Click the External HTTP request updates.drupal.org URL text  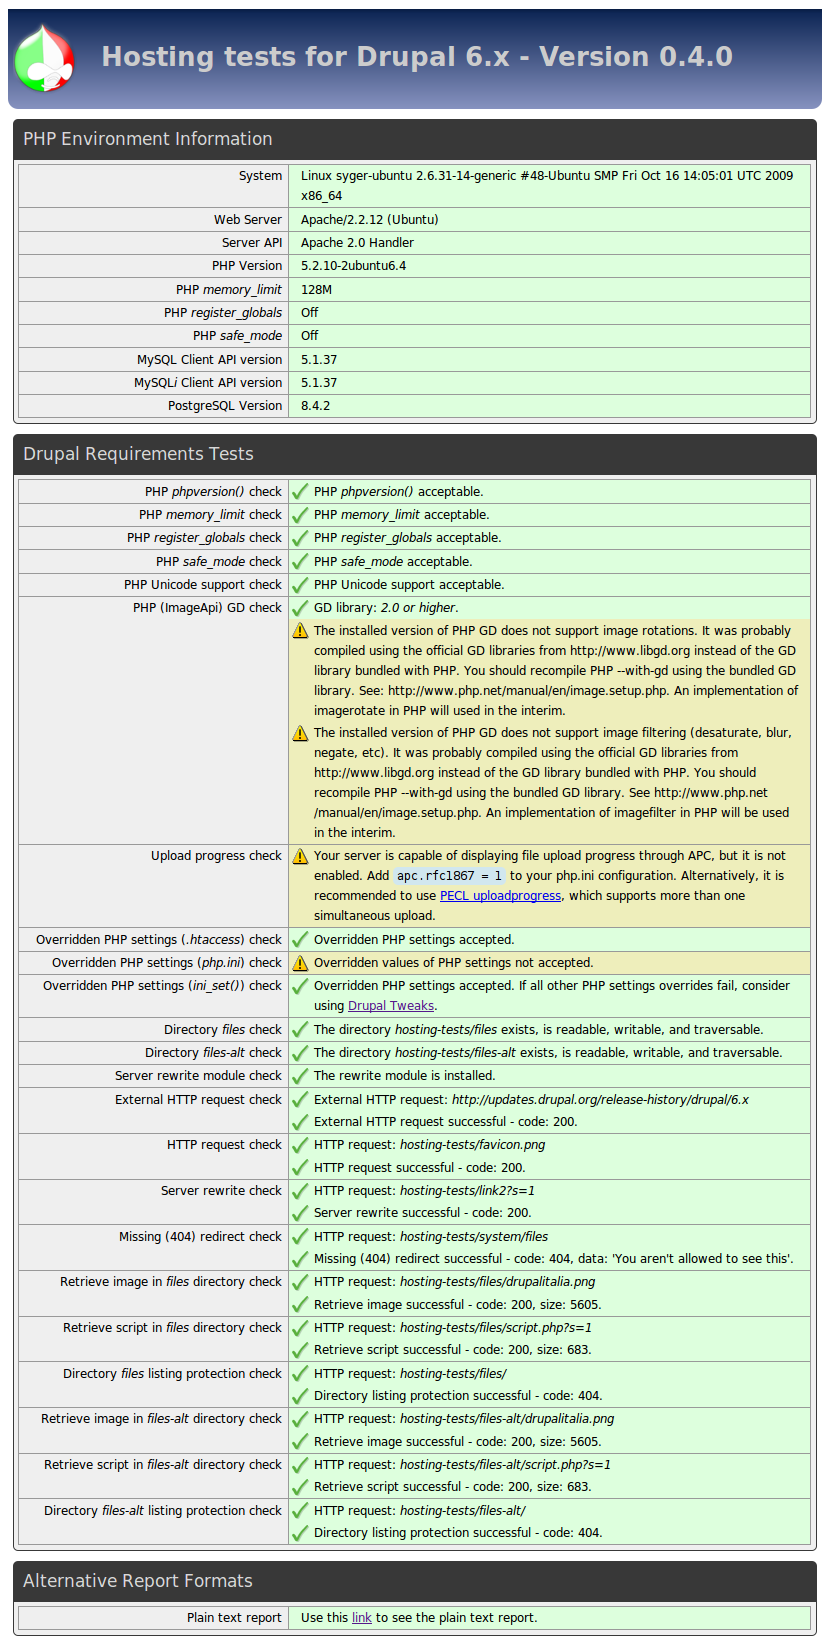tap(600, 1100)
